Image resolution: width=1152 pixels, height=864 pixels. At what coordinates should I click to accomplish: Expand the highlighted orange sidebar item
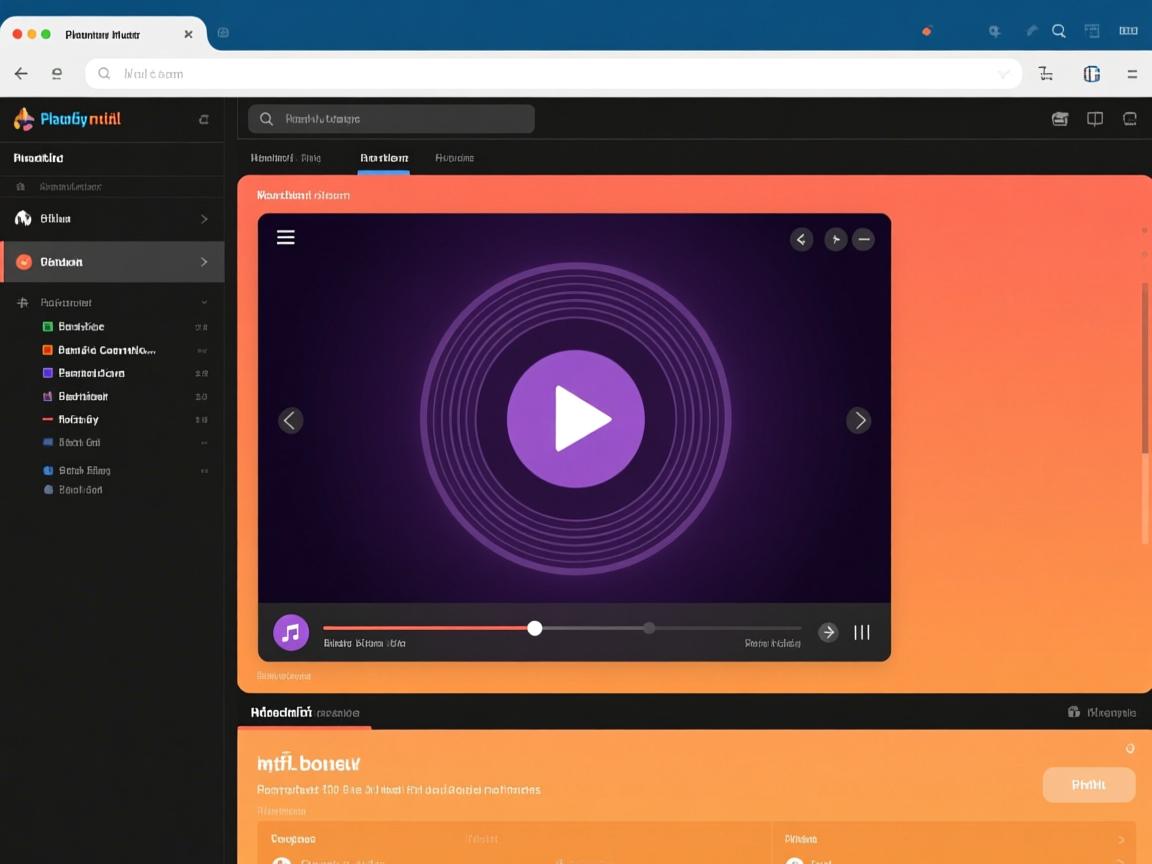[x=204, y=262]
